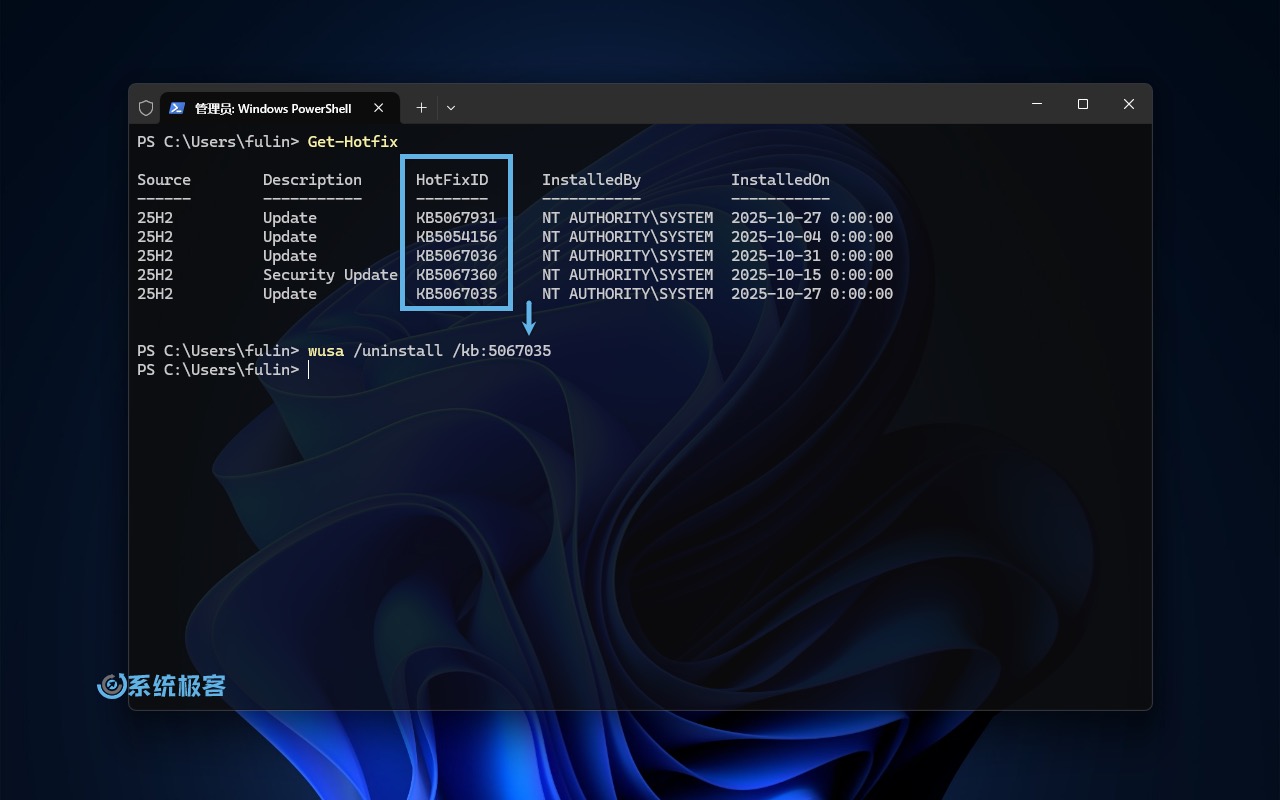The image size is (1280, 800).
Task: Close the 管理员: Windows PowerShell tab
Action: [378, 107]
